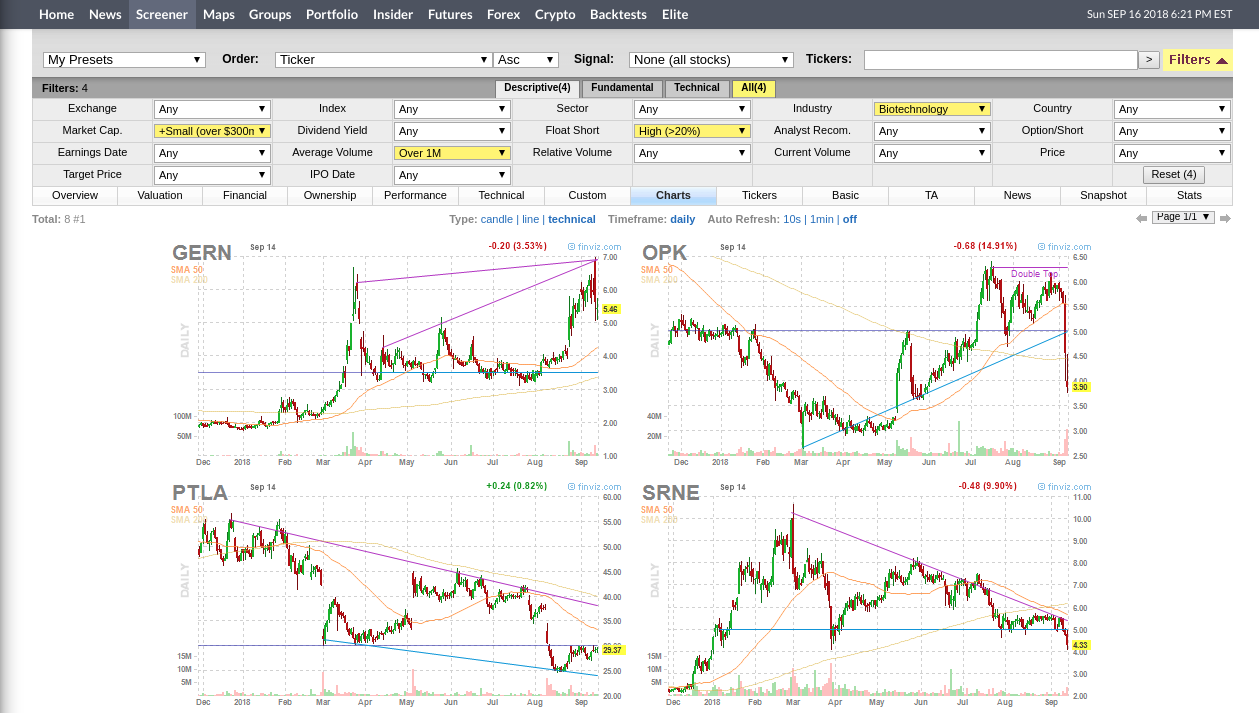Open the Stats view tab
1259x713 pixels.
pyautogui.click(x=1189, y=196)
